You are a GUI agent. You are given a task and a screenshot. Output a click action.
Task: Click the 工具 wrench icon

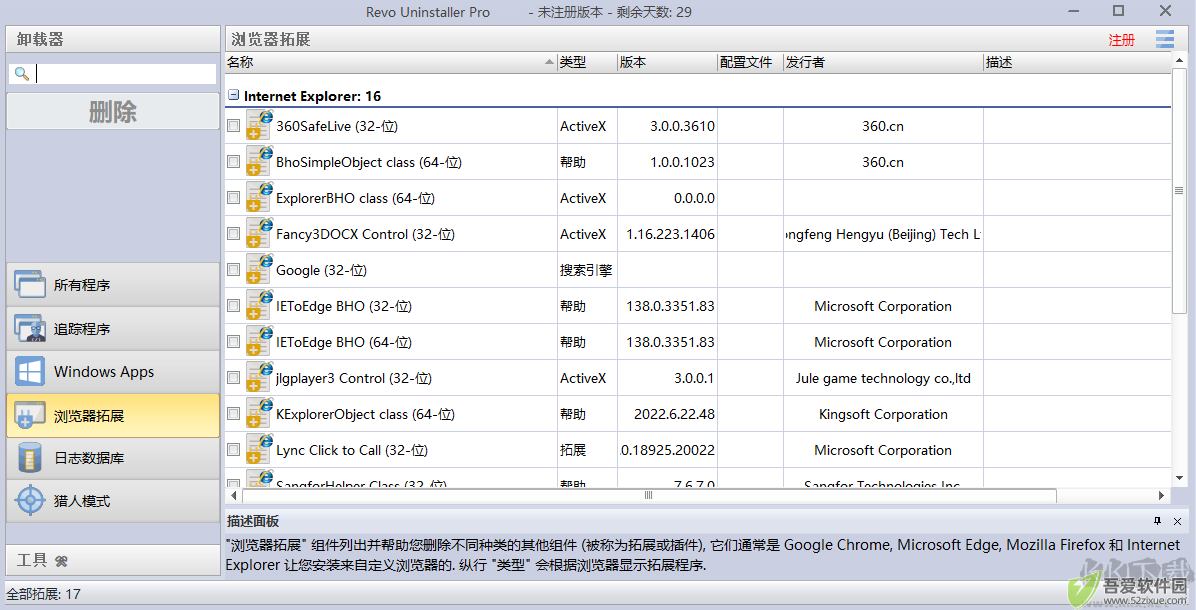tap(62, 561)
